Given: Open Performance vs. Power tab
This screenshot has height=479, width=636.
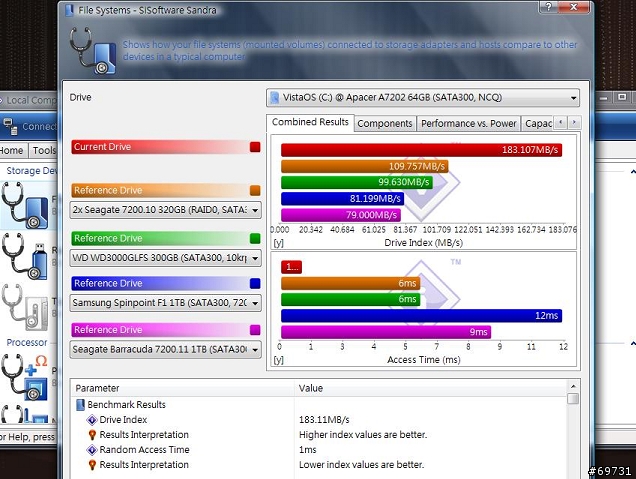Looking at the screenshot, I should click(x=468, y=123).
